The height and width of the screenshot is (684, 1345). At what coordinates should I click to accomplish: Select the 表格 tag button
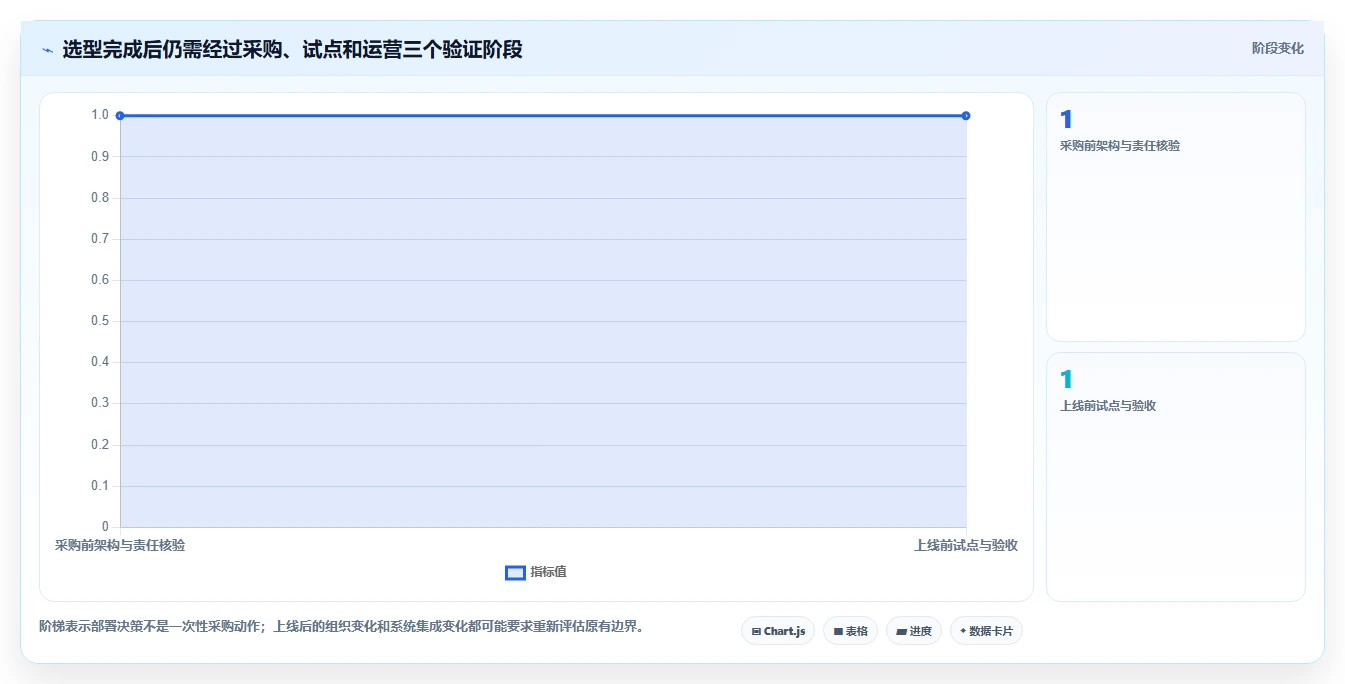coord(850,631)
